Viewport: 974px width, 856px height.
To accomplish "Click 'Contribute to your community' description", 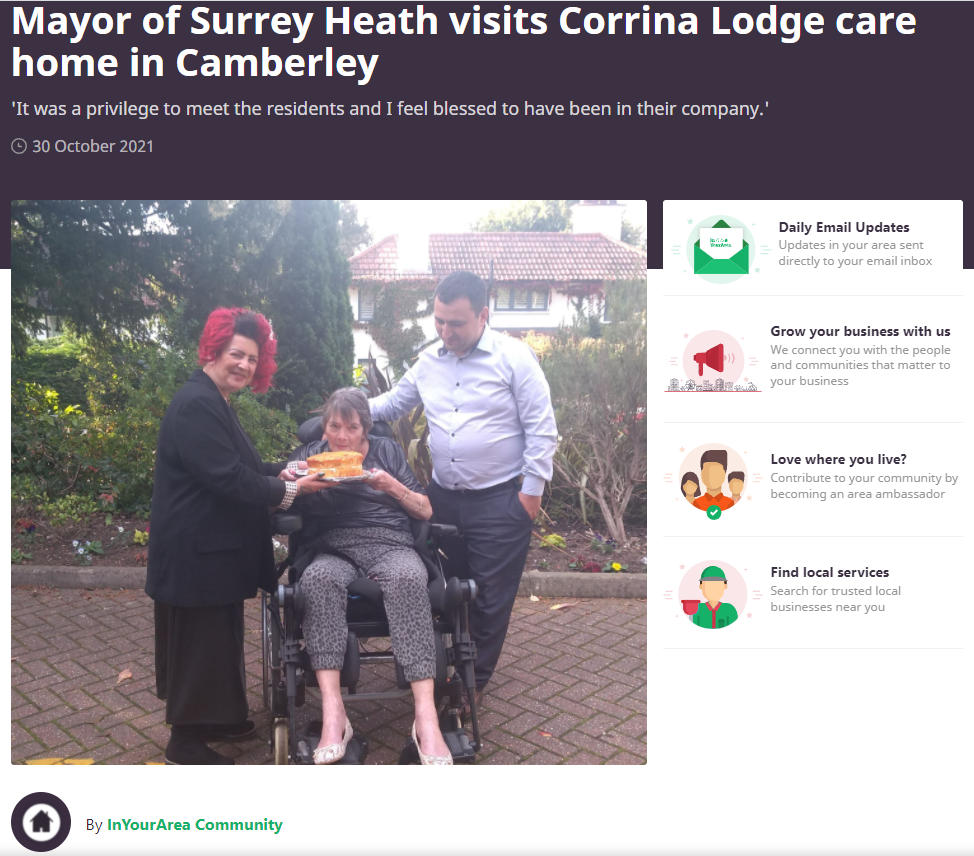I will coord(864,486).
